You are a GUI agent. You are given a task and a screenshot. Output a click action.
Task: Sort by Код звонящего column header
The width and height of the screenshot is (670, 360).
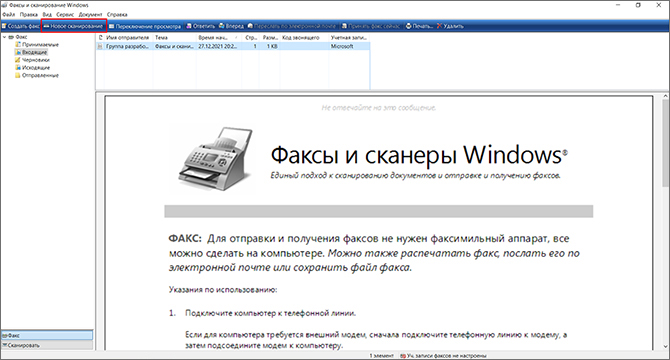coord(304,38)
